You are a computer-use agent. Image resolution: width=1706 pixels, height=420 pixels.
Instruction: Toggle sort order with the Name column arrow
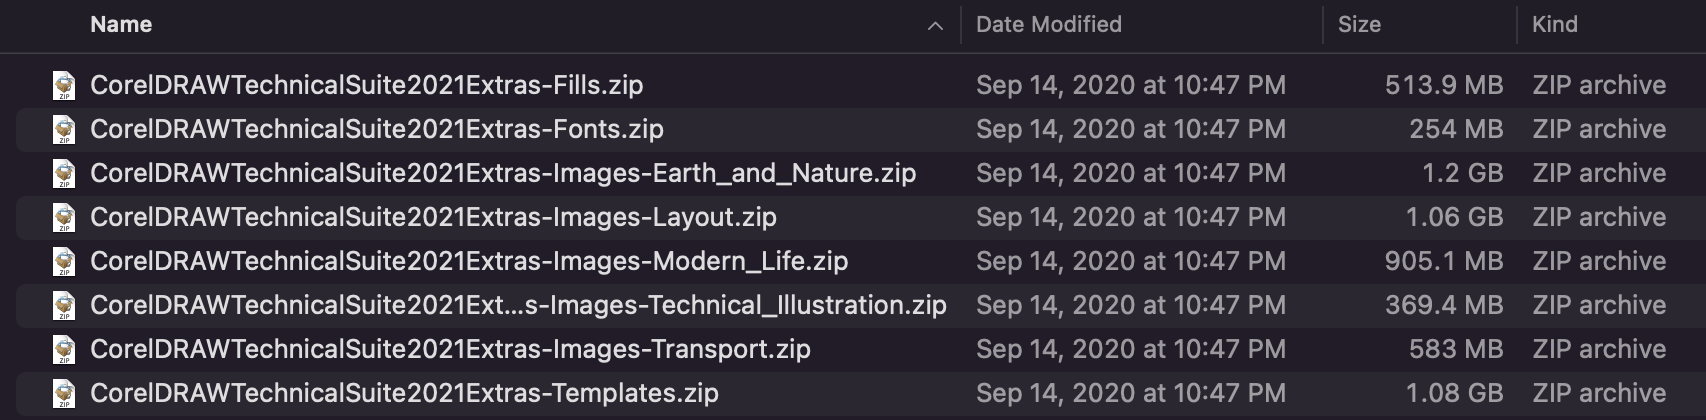[935, 26]
